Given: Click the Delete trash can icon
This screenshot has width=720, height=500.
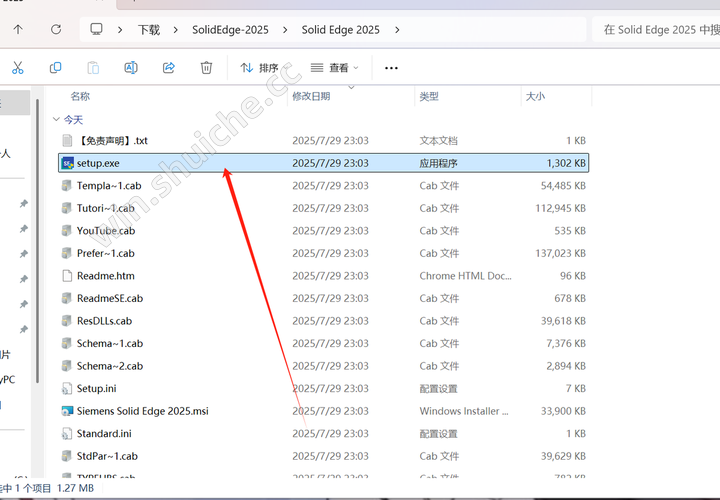Looking at the screenshot, I should [206, 68].
